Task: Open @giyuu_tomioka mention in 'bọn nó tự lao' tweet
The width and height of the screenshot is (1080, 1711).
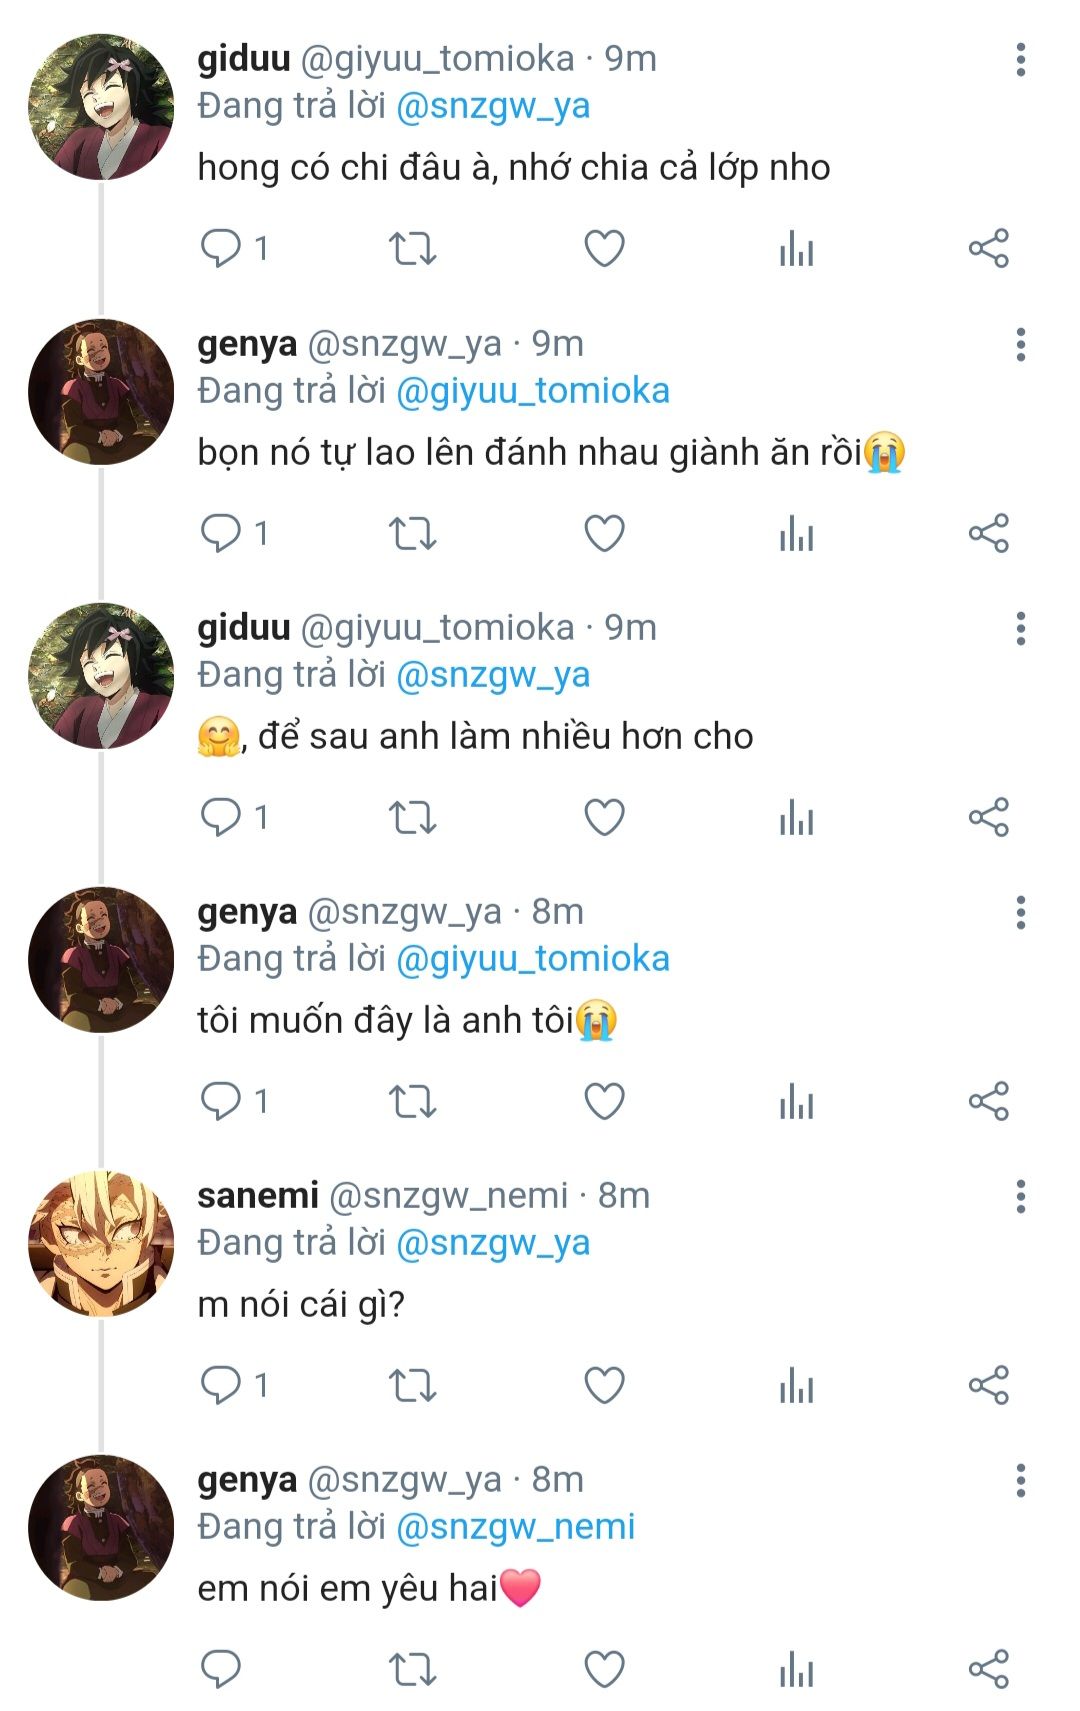Action: 532,391
